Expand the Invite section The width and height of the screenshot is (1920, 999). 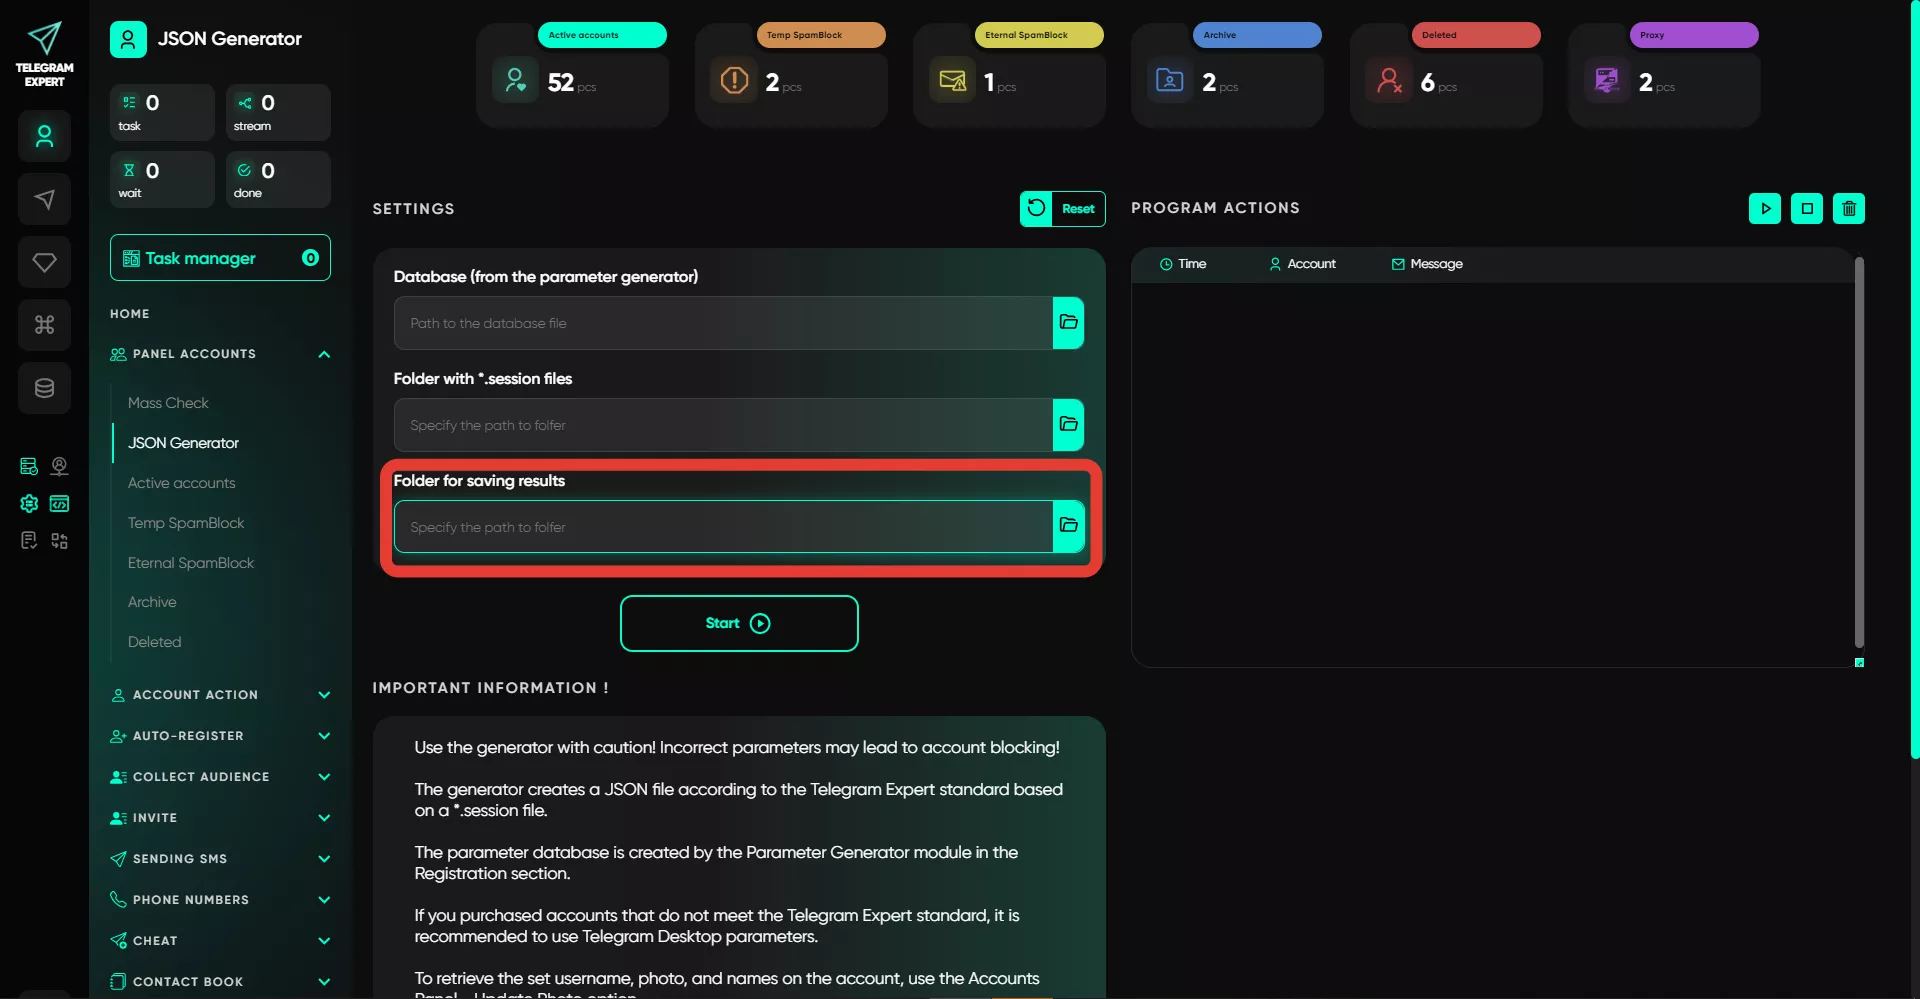[x=324, y=818]
